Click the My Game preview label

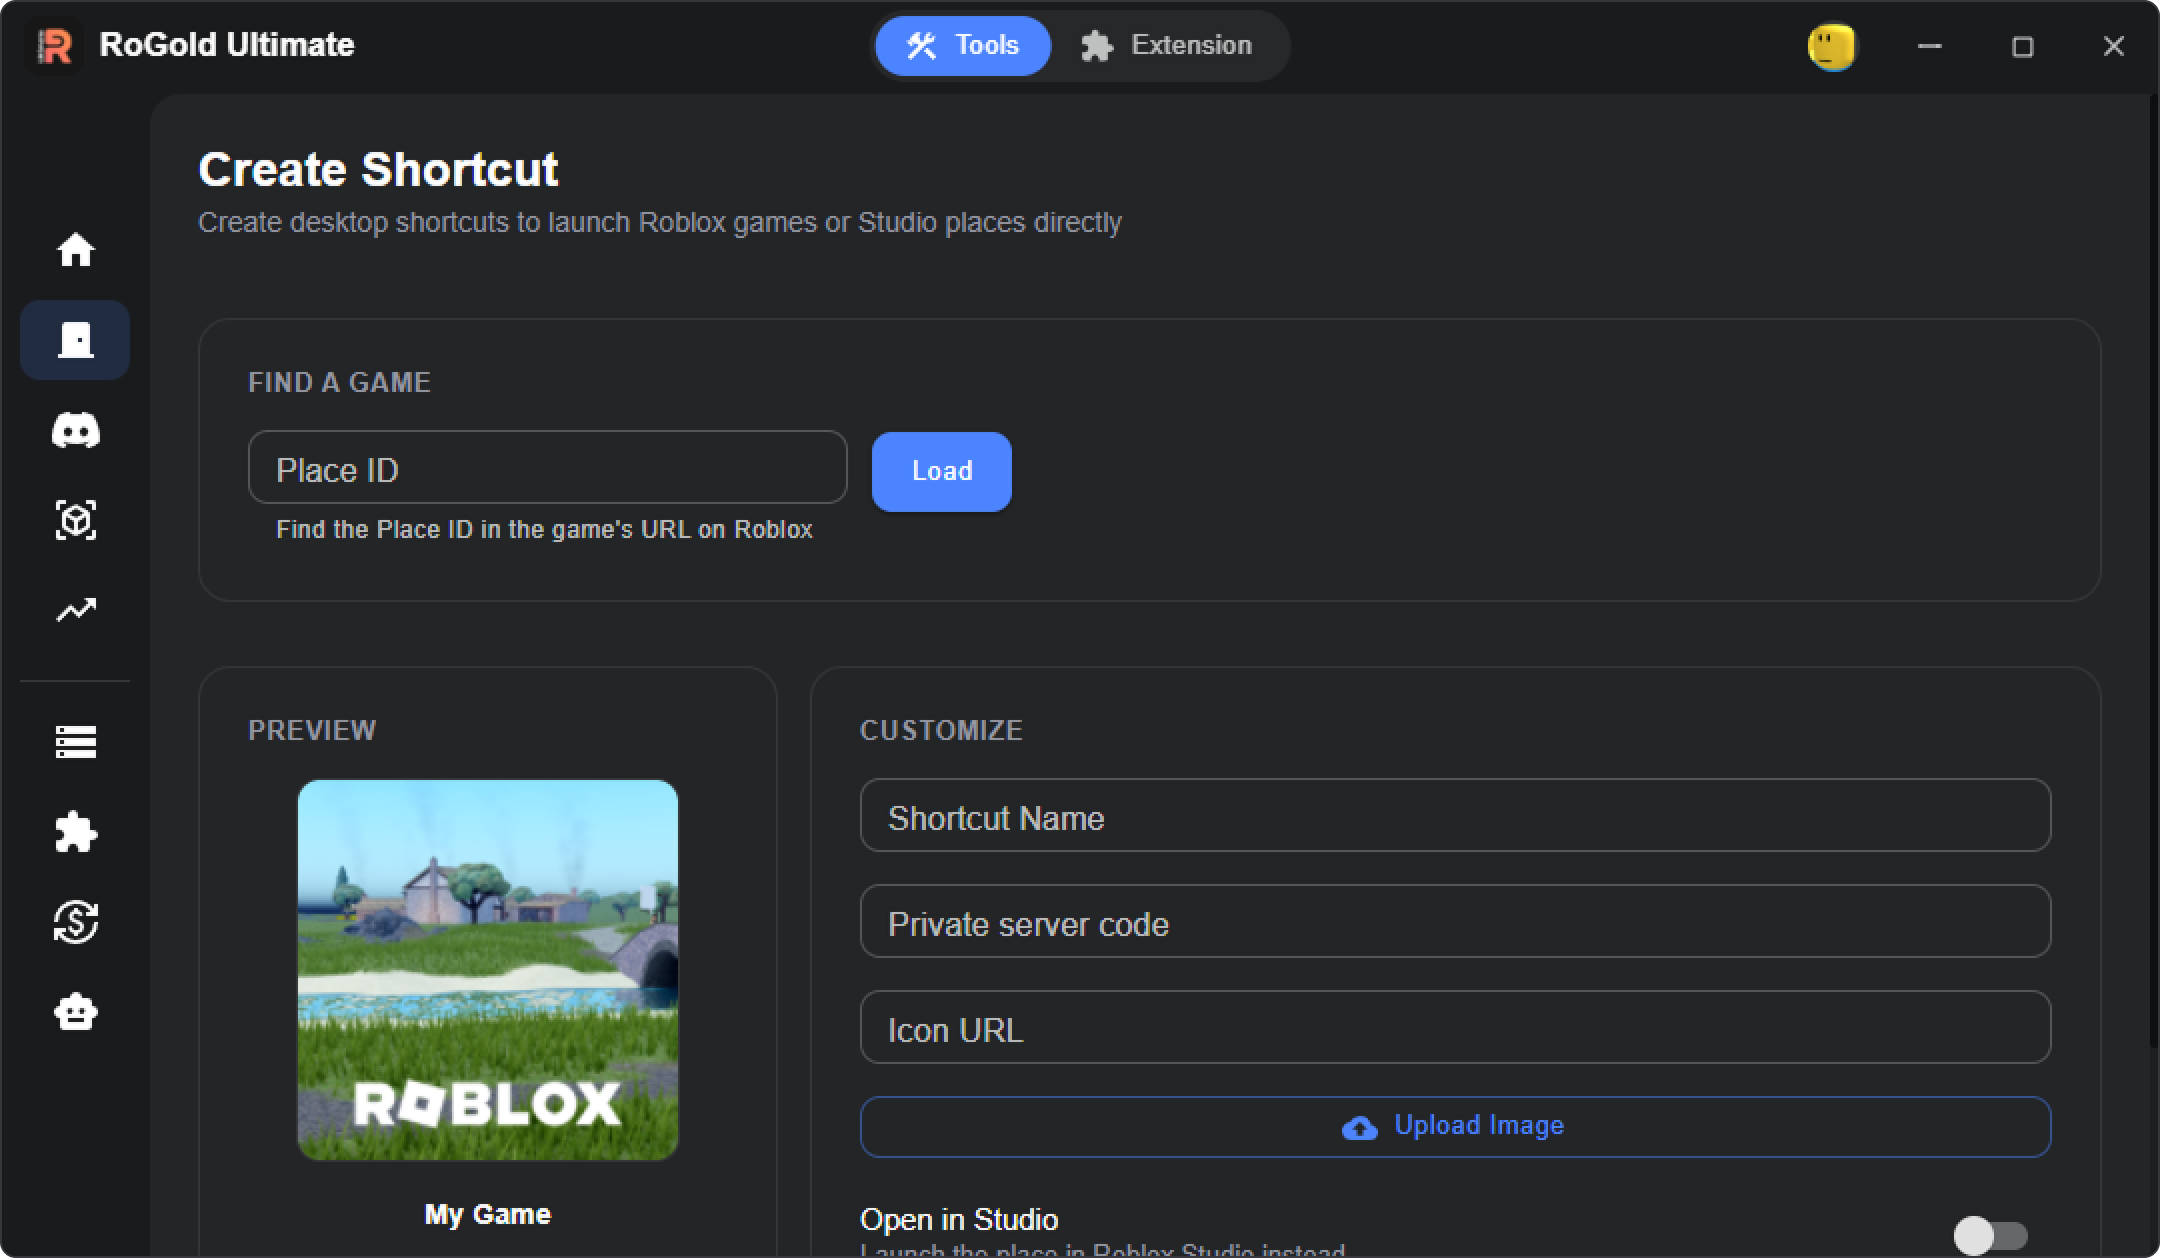(488, 1214)
